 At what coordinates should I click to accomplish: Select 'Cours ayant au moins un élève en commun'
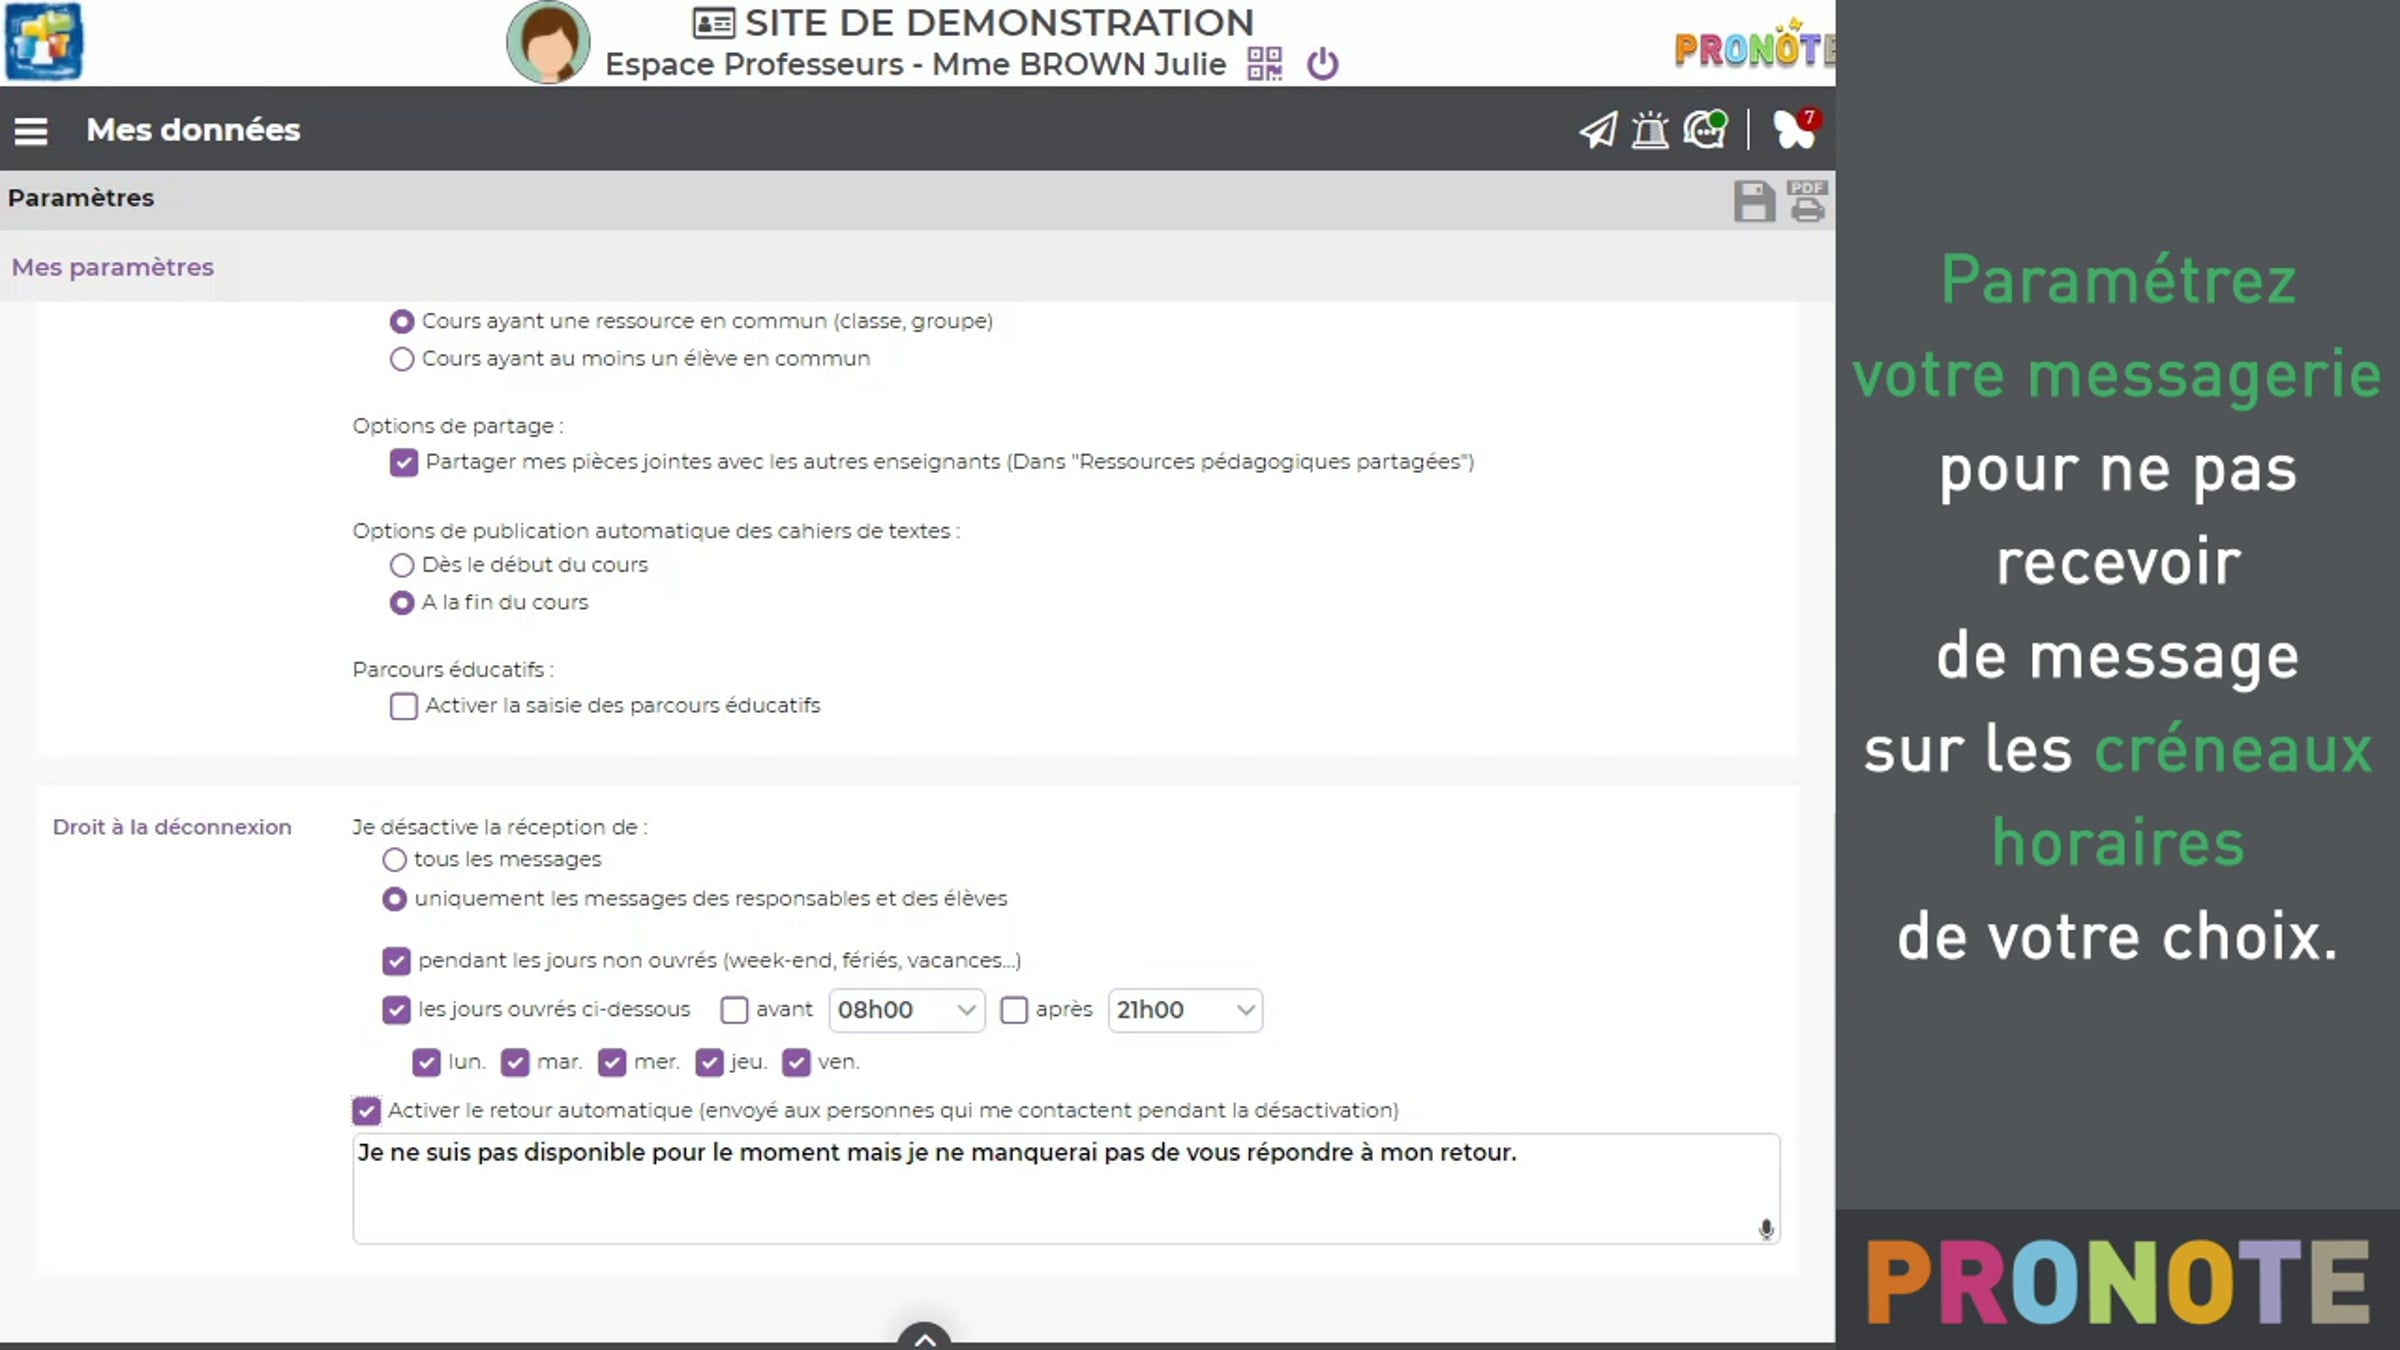(x=402, y=359)
